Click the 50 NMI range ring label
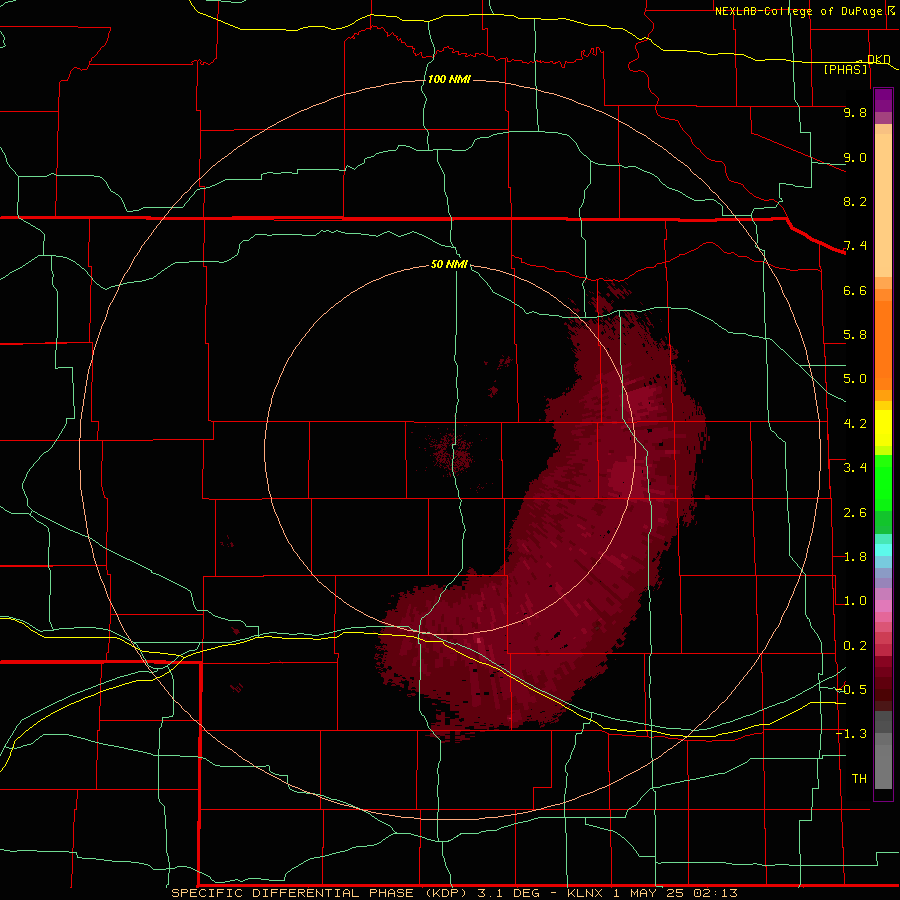The image size is (900, 900). [x=449, y=264]
